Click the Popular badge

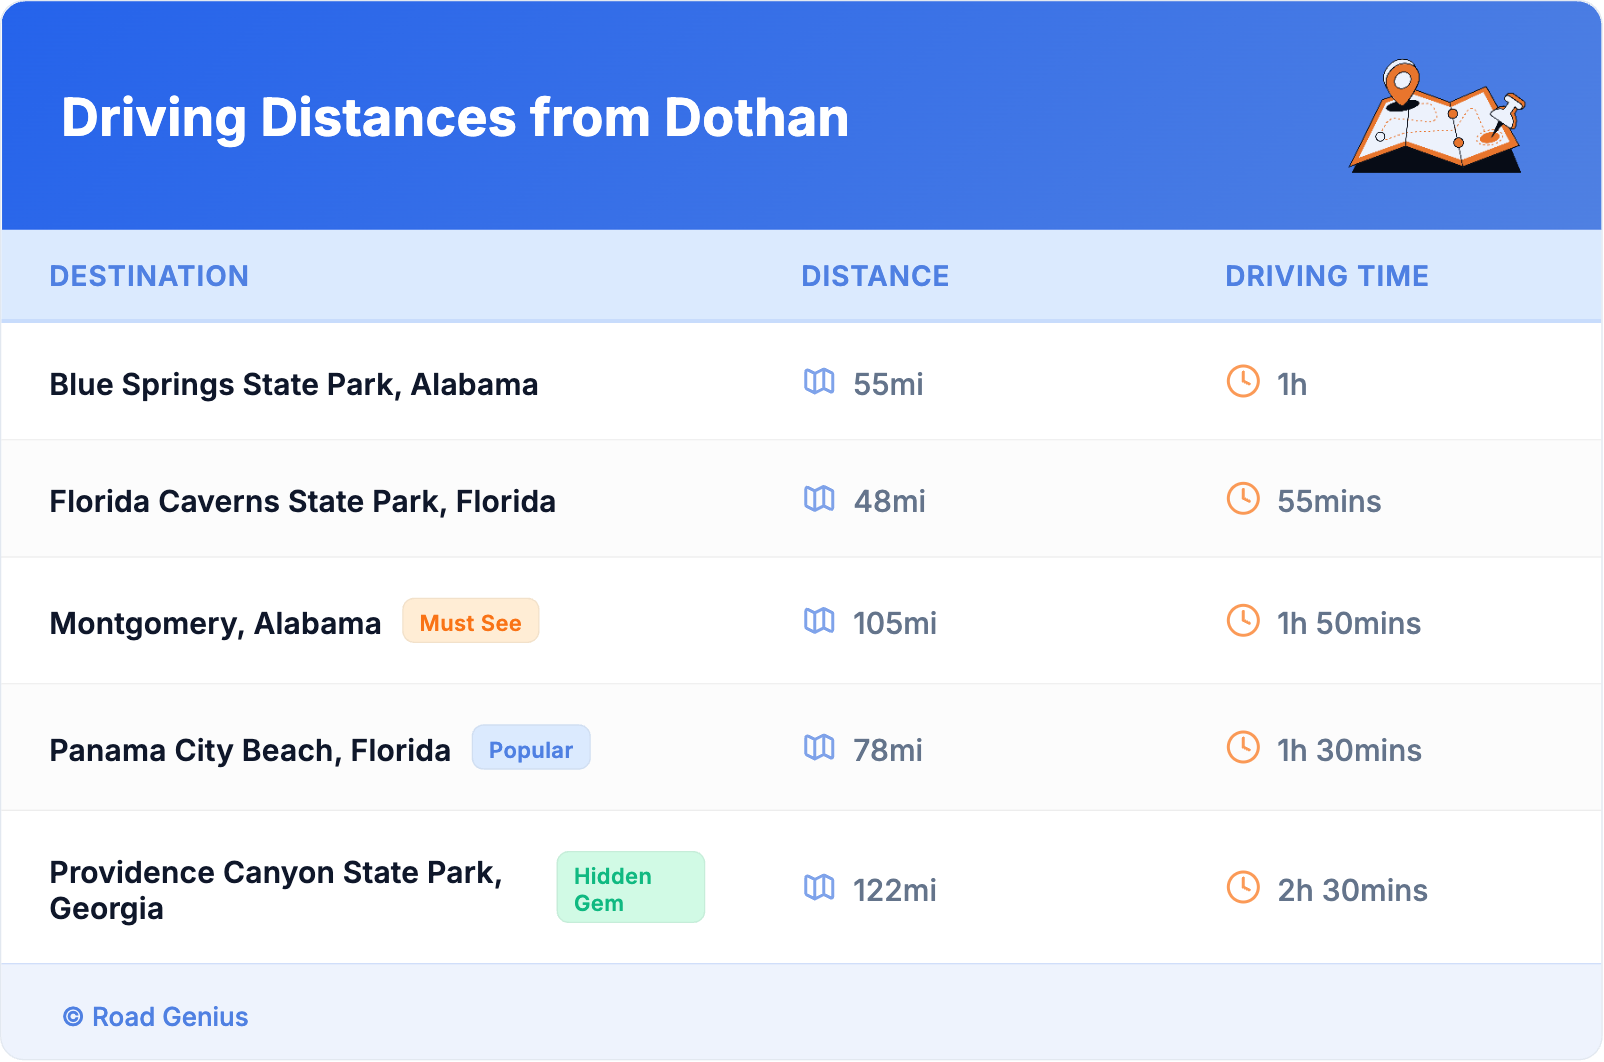(531, 748)
